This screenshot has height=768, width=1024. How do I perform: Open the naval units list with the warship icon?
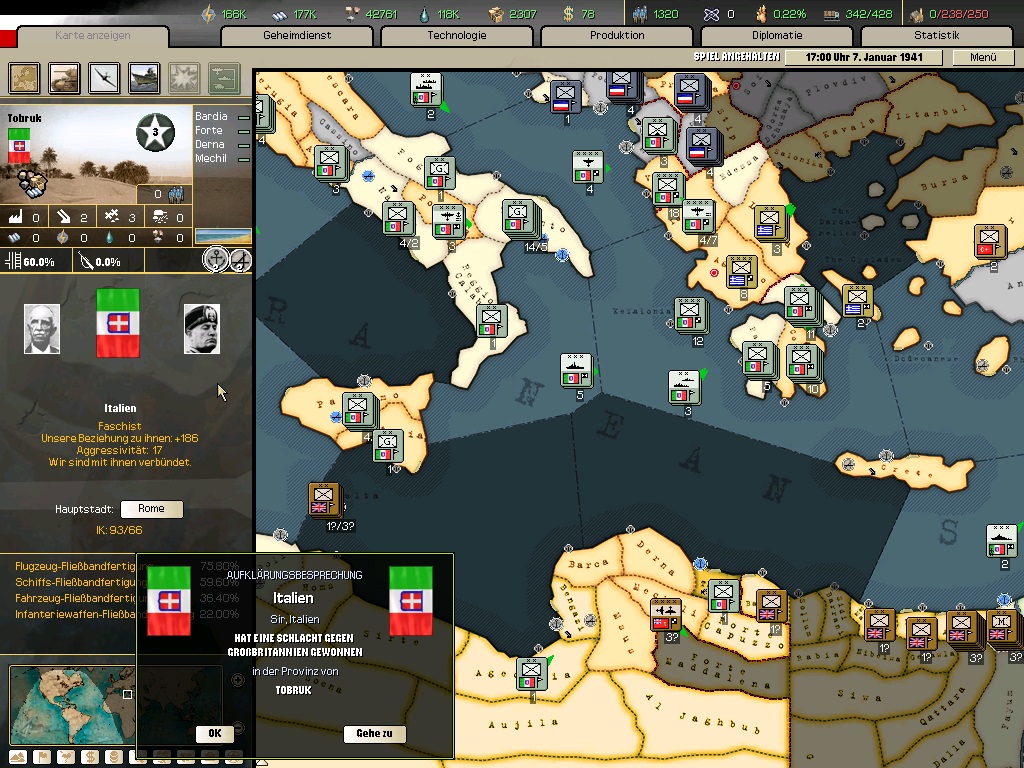[x=145, y=77]
